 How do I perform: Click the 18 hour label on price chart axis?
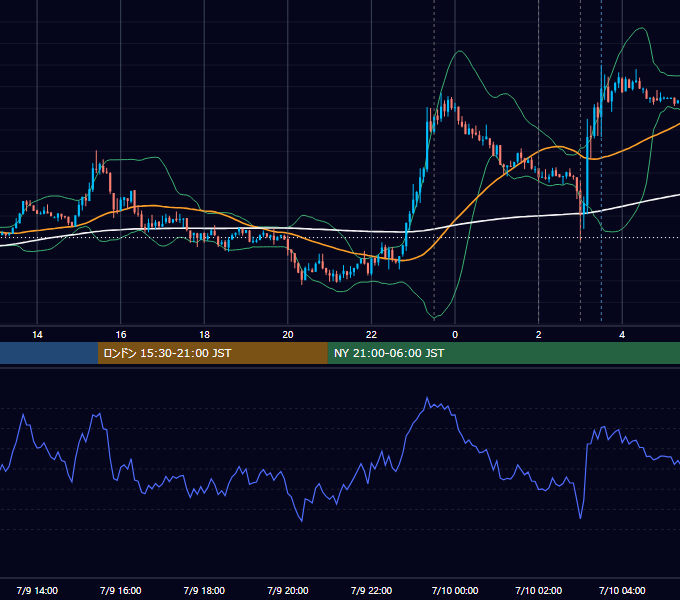[x=204, y=335]
